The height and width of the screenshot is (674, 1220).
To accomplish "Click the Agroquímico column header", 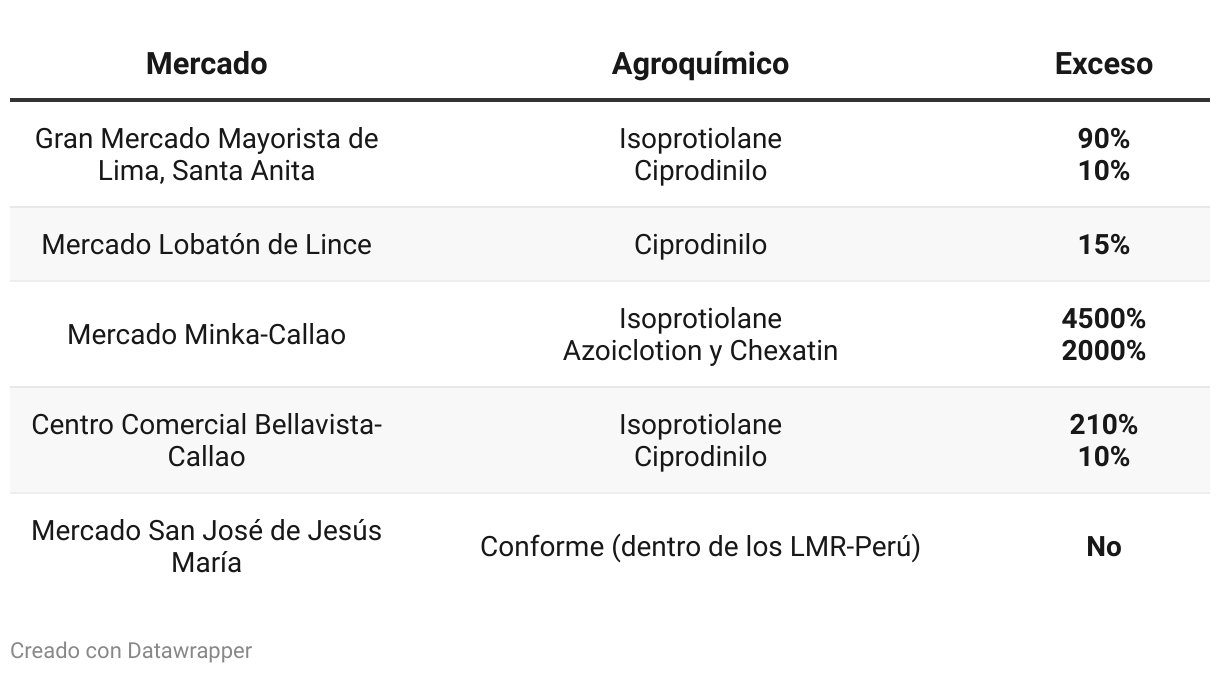I will 700,64.
